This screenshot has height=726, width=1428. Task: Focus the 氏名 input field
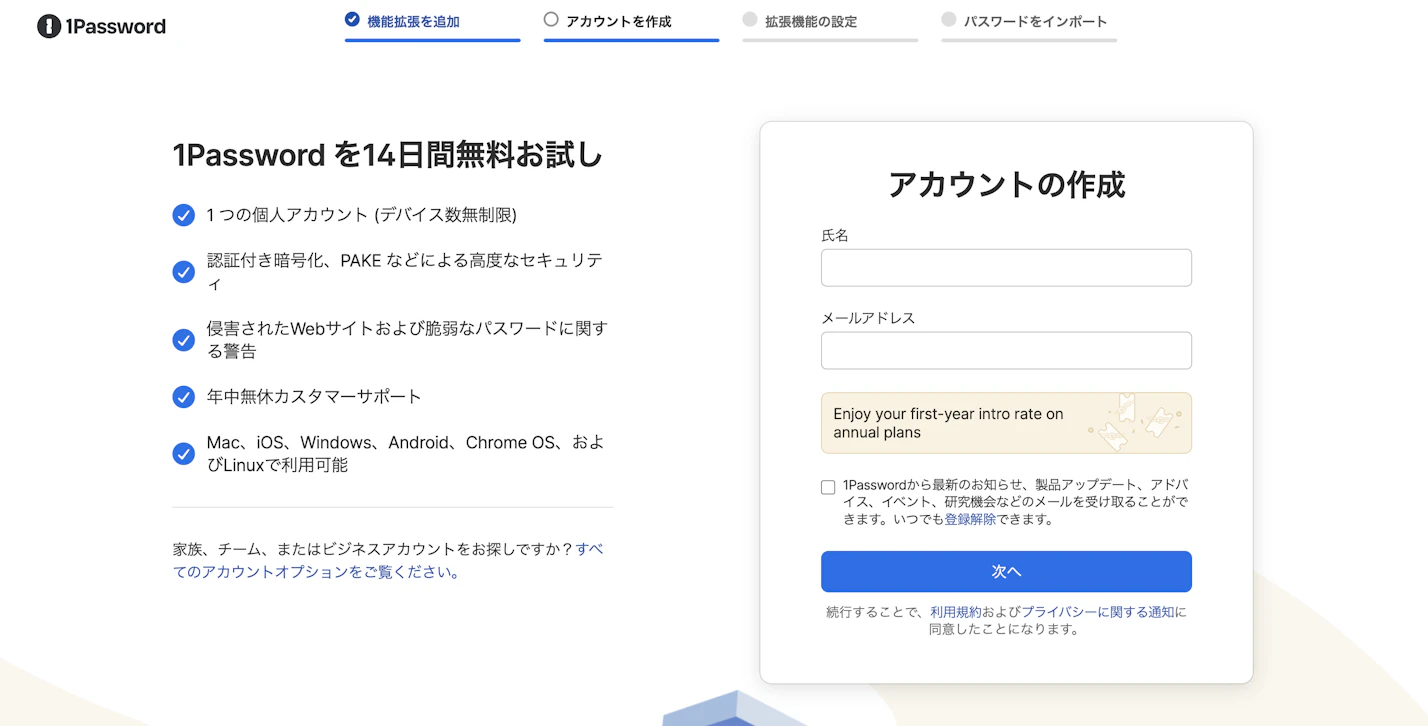[1006, 268]
